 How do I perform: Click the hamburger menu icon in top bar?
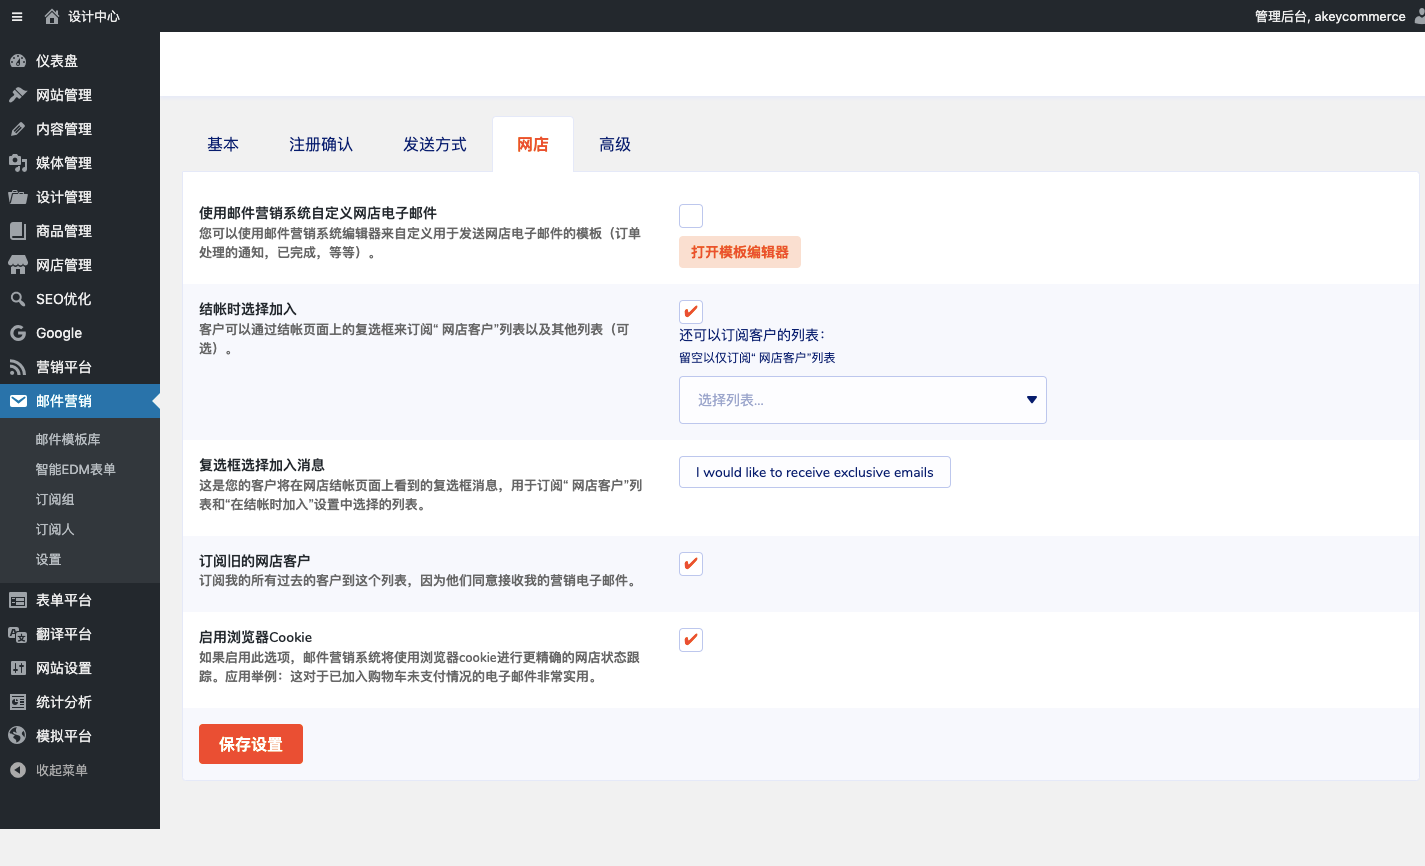[17, 16]
